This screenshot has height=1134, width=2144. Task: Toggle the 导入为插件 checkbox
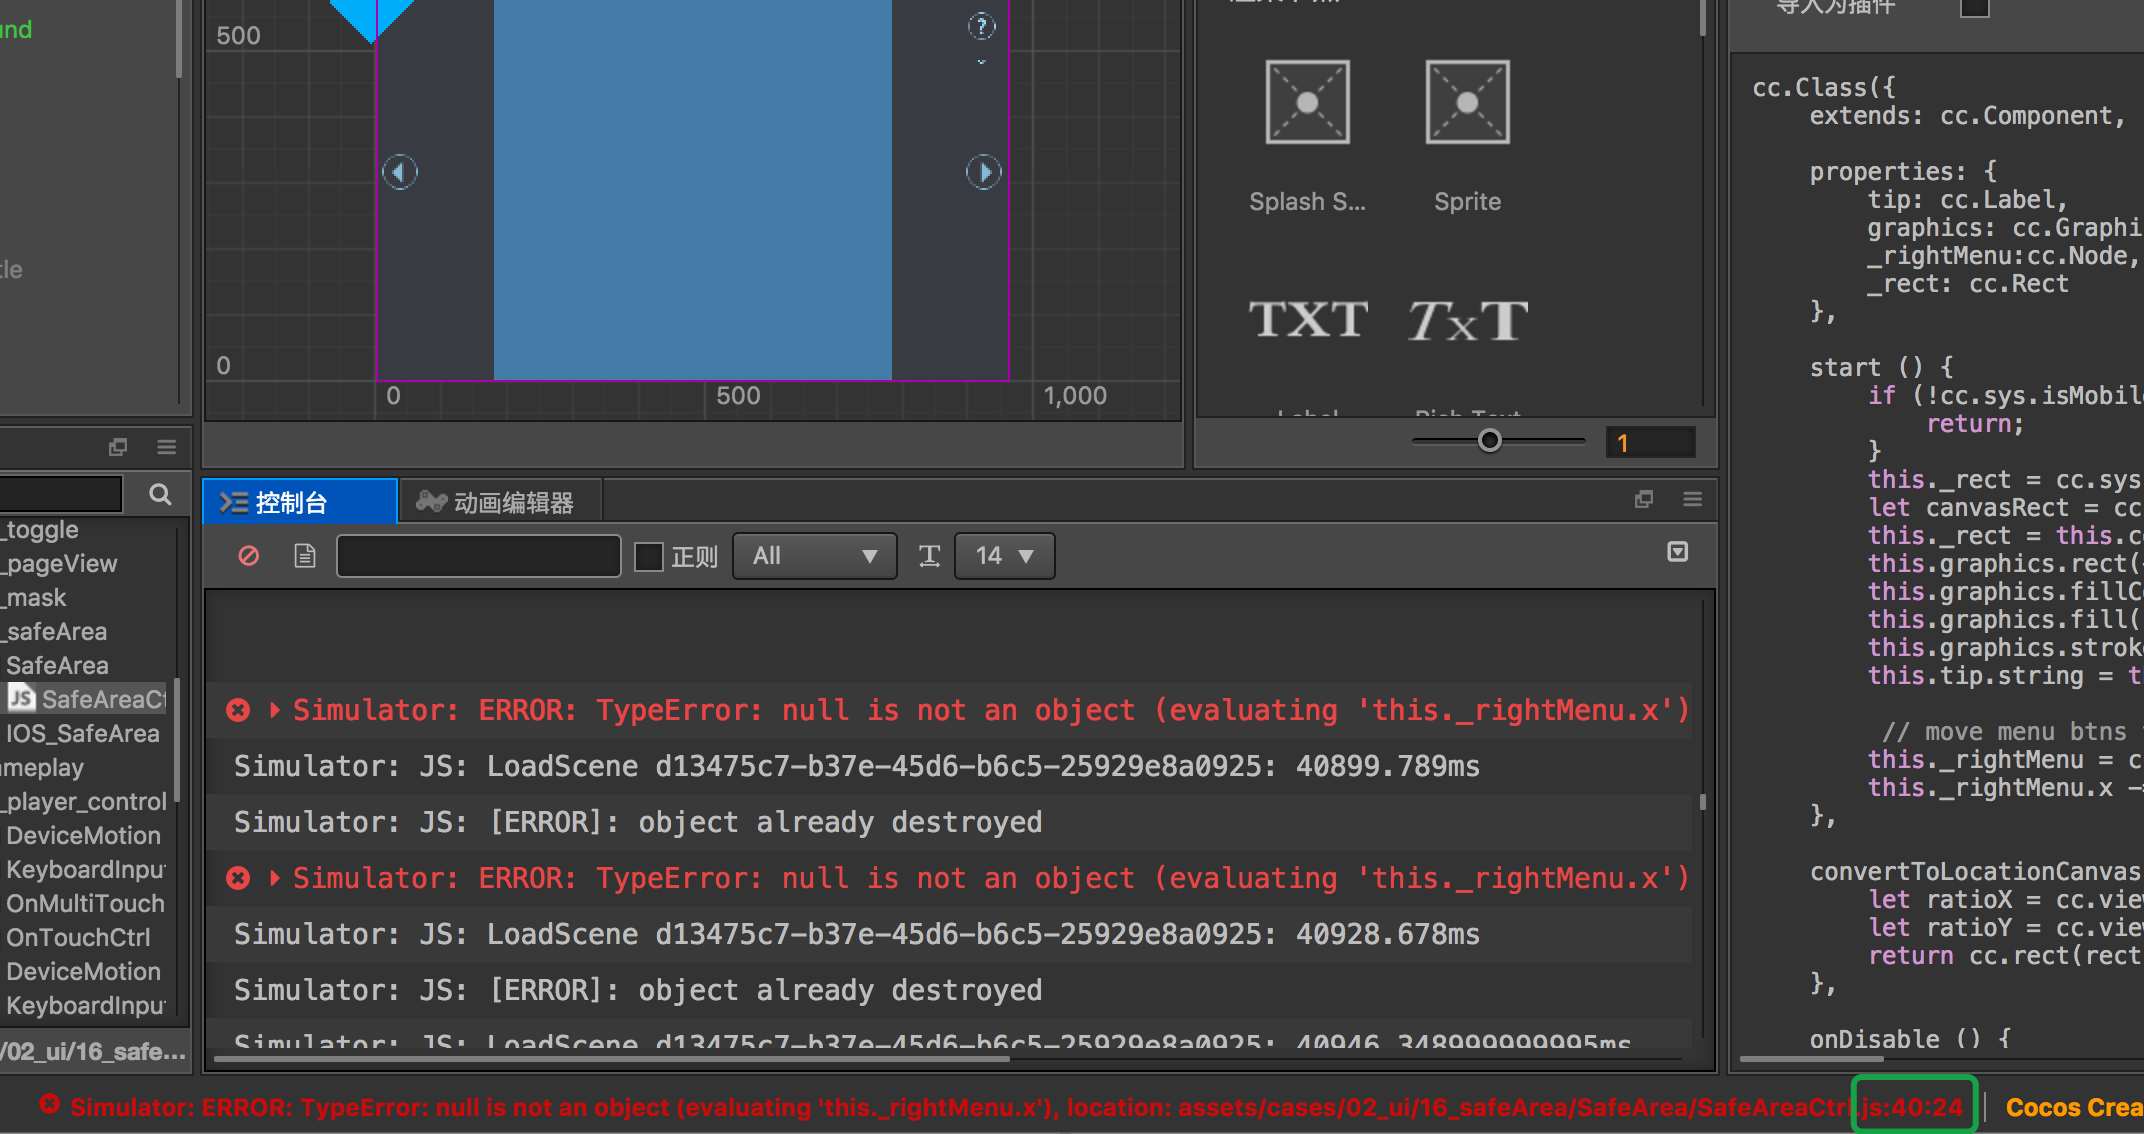click(x=1974, y=8)
